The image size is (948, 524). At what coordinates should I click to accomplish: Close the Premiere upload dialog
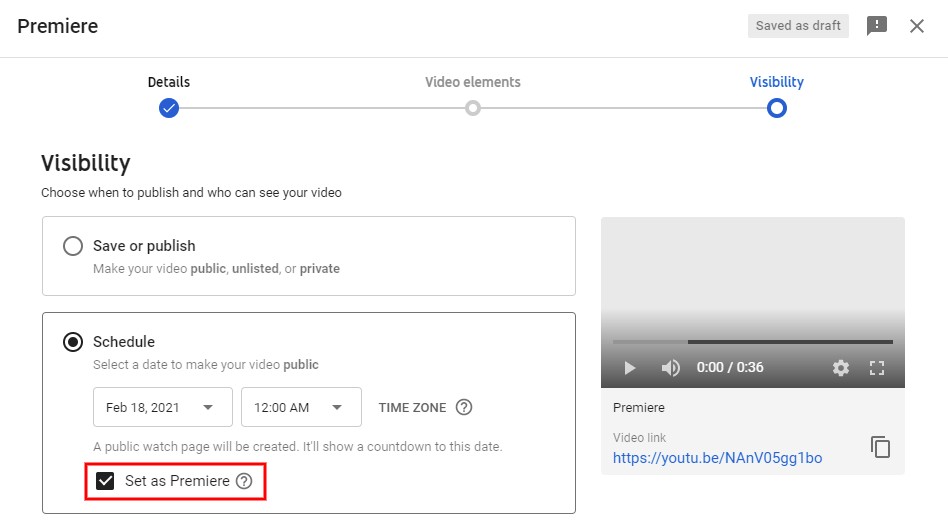coord(917,26)
